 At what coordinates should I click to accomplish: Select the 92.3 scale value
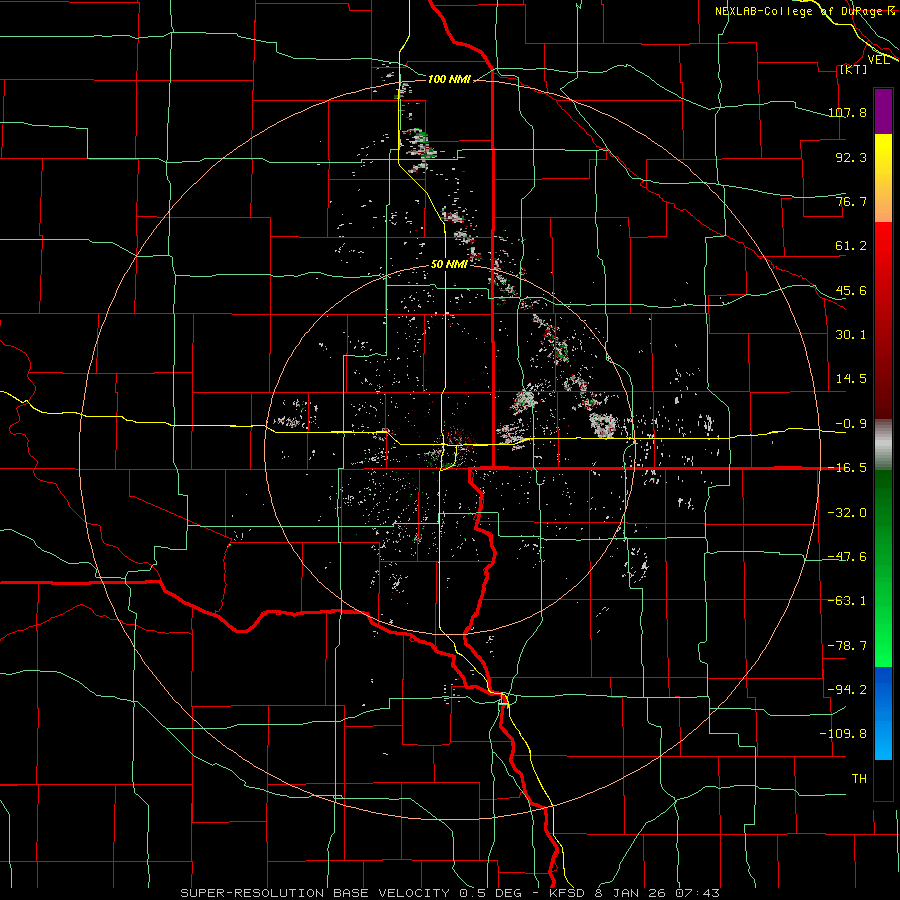click(851, 157)
